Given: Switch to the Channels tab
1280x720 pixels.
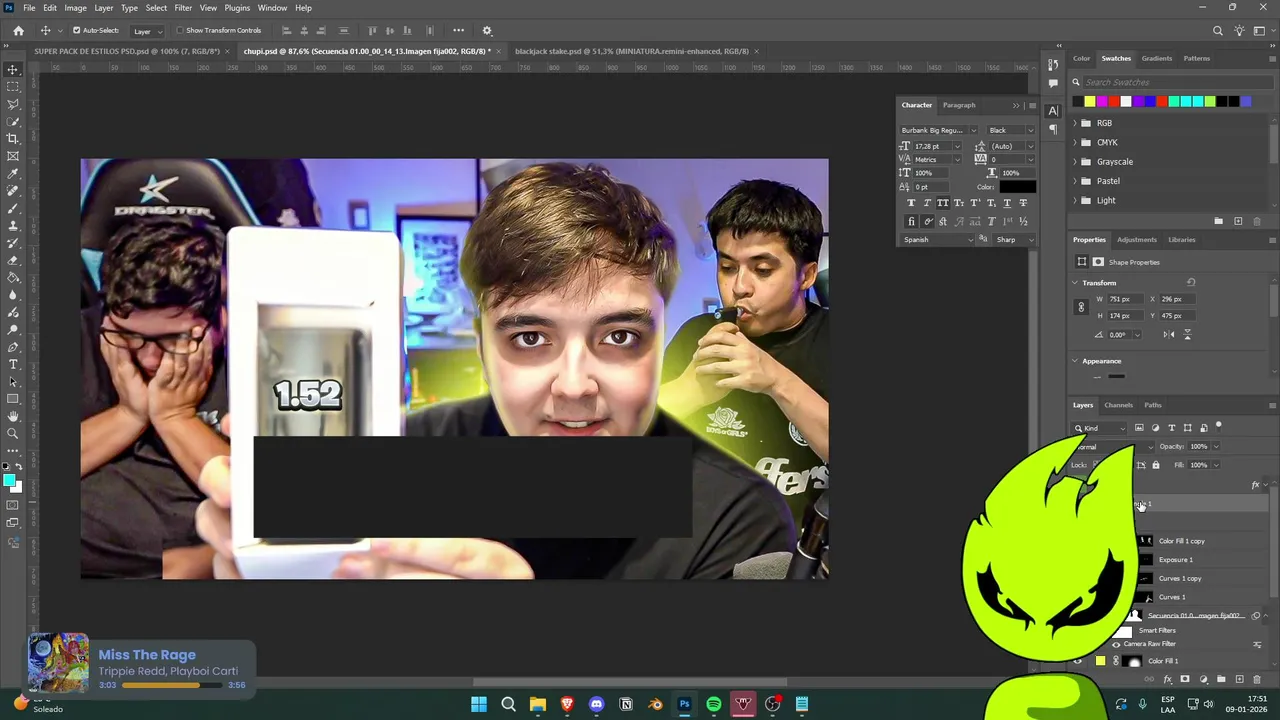Looking at the screenshot, I should 1118,405.
